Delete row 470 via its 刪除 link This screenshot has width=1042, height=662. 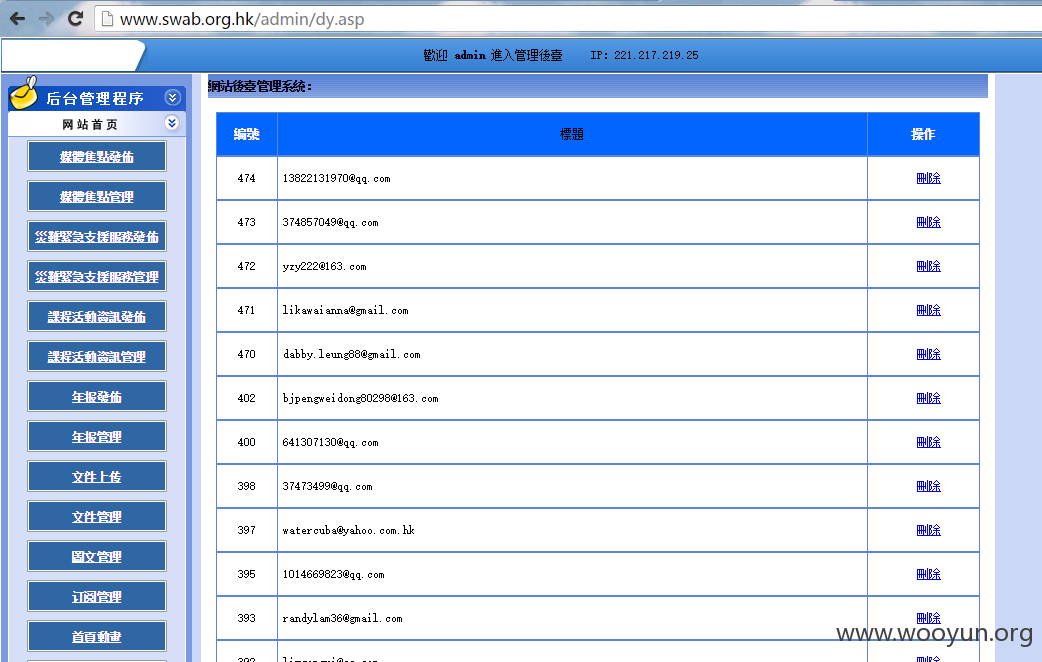coord(928,354)
